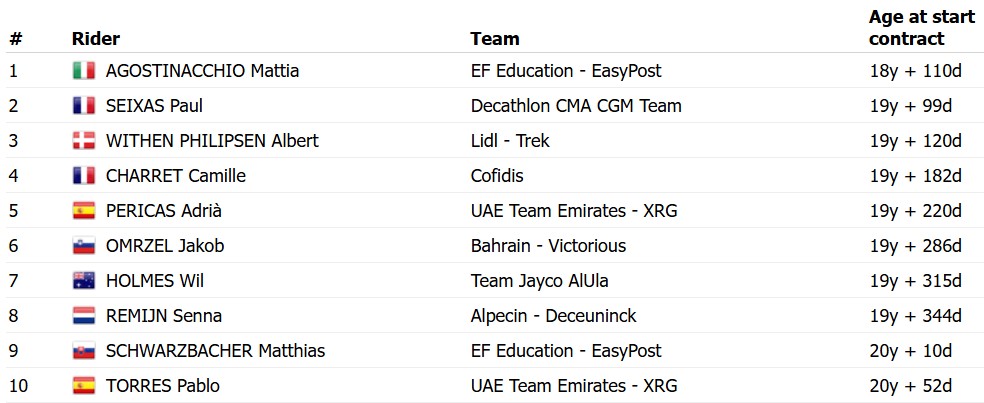Click the Spanish flag next to Pericas Adrià
Image resolution: width=984 pixels, height=403 pixels.
[x=83, y=211]
